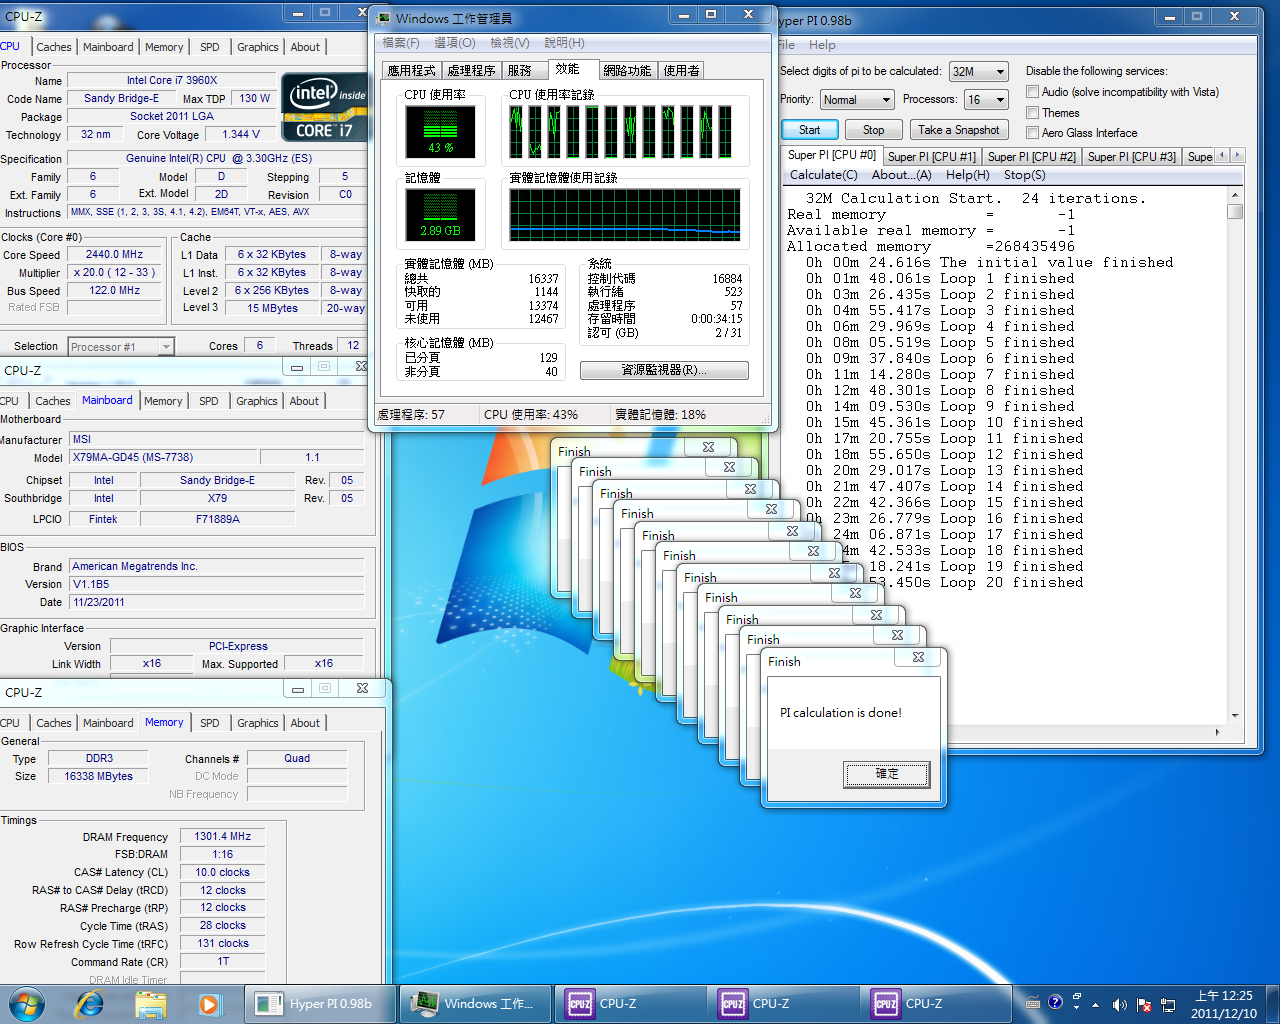Switch to the 應用程式 tab
Image resolution: width=1280 pixels, height=1024 pixels.
tap(412, 71)
